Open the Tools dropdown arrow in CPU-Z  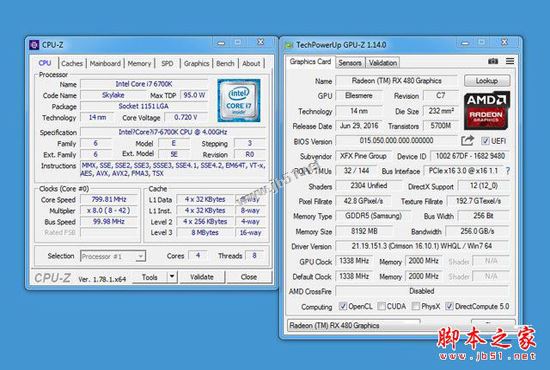click(x=172, y=277)
